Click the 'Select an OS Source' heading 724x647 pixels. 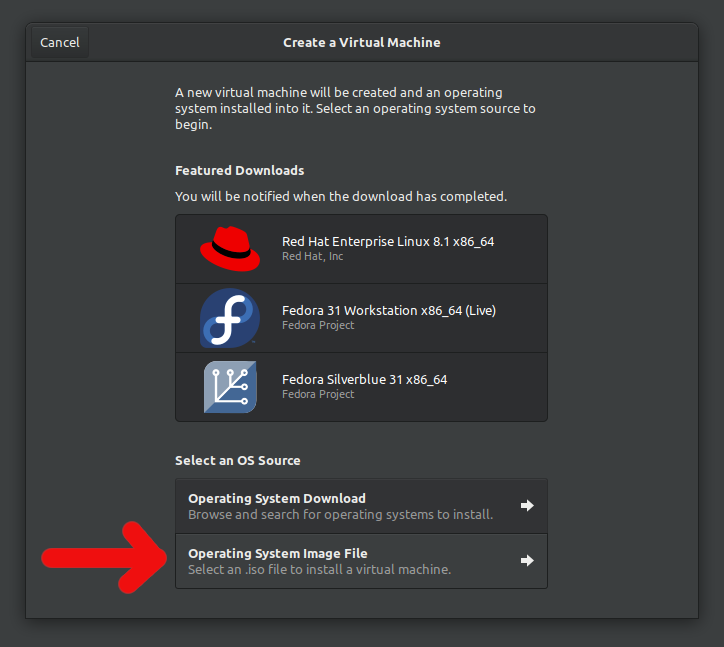click(237, 461)
